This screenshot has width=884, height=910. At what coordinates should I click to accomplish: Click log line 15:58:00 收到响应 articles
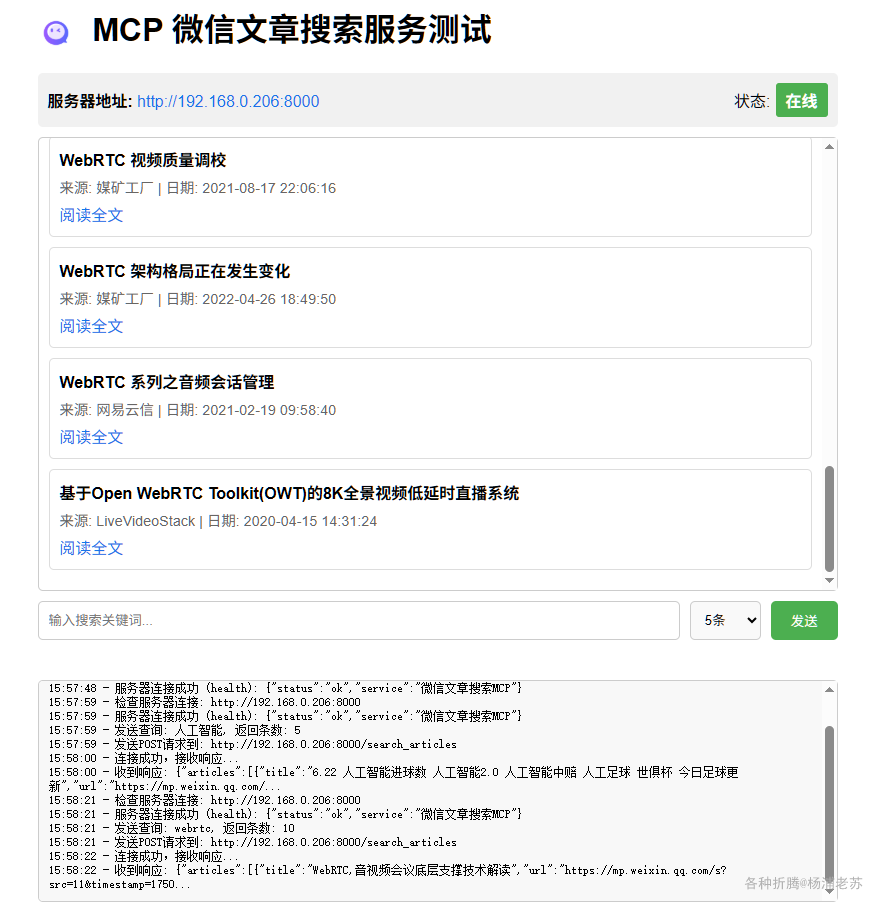click(x=394, y=779)
